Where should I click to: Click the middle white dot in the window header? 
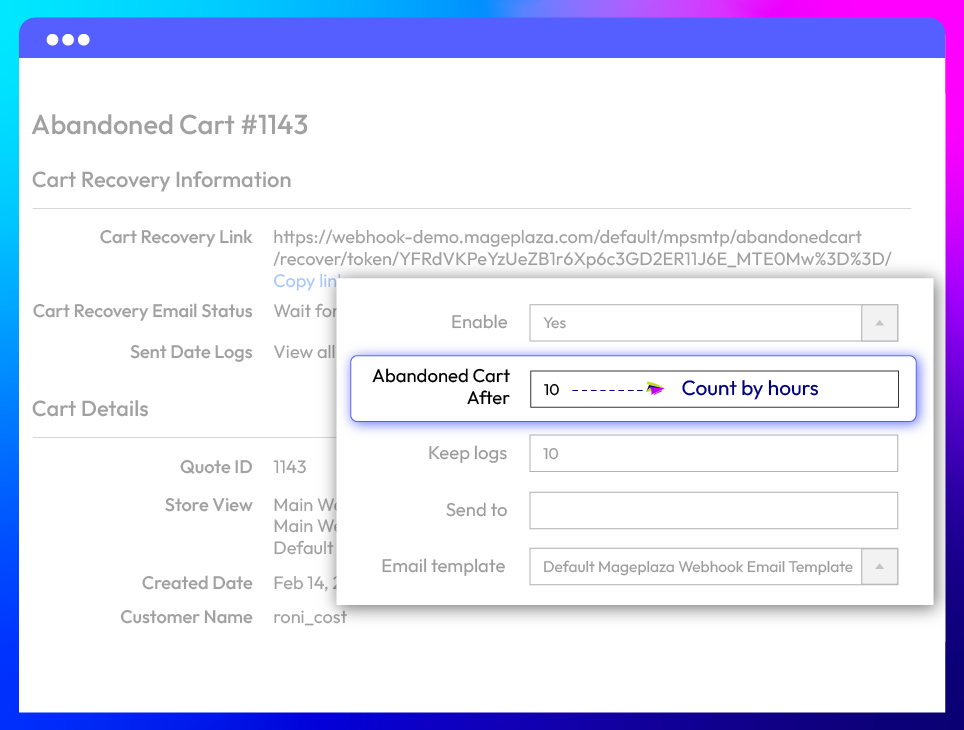pyautogui.click(x=68, y=40)
